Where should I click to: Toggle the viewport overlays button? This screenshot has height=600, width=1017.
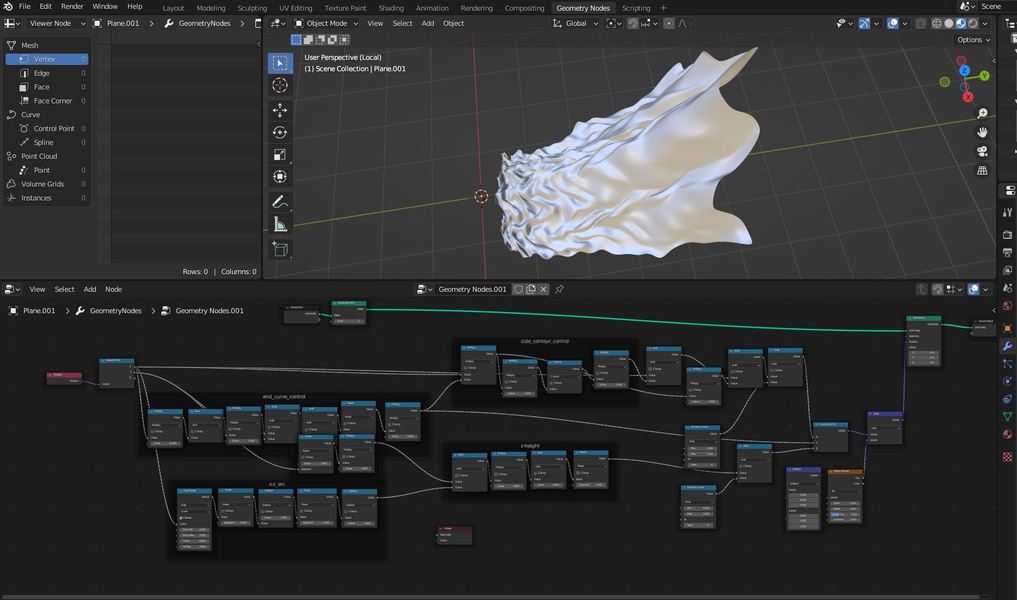pos(892,23)
